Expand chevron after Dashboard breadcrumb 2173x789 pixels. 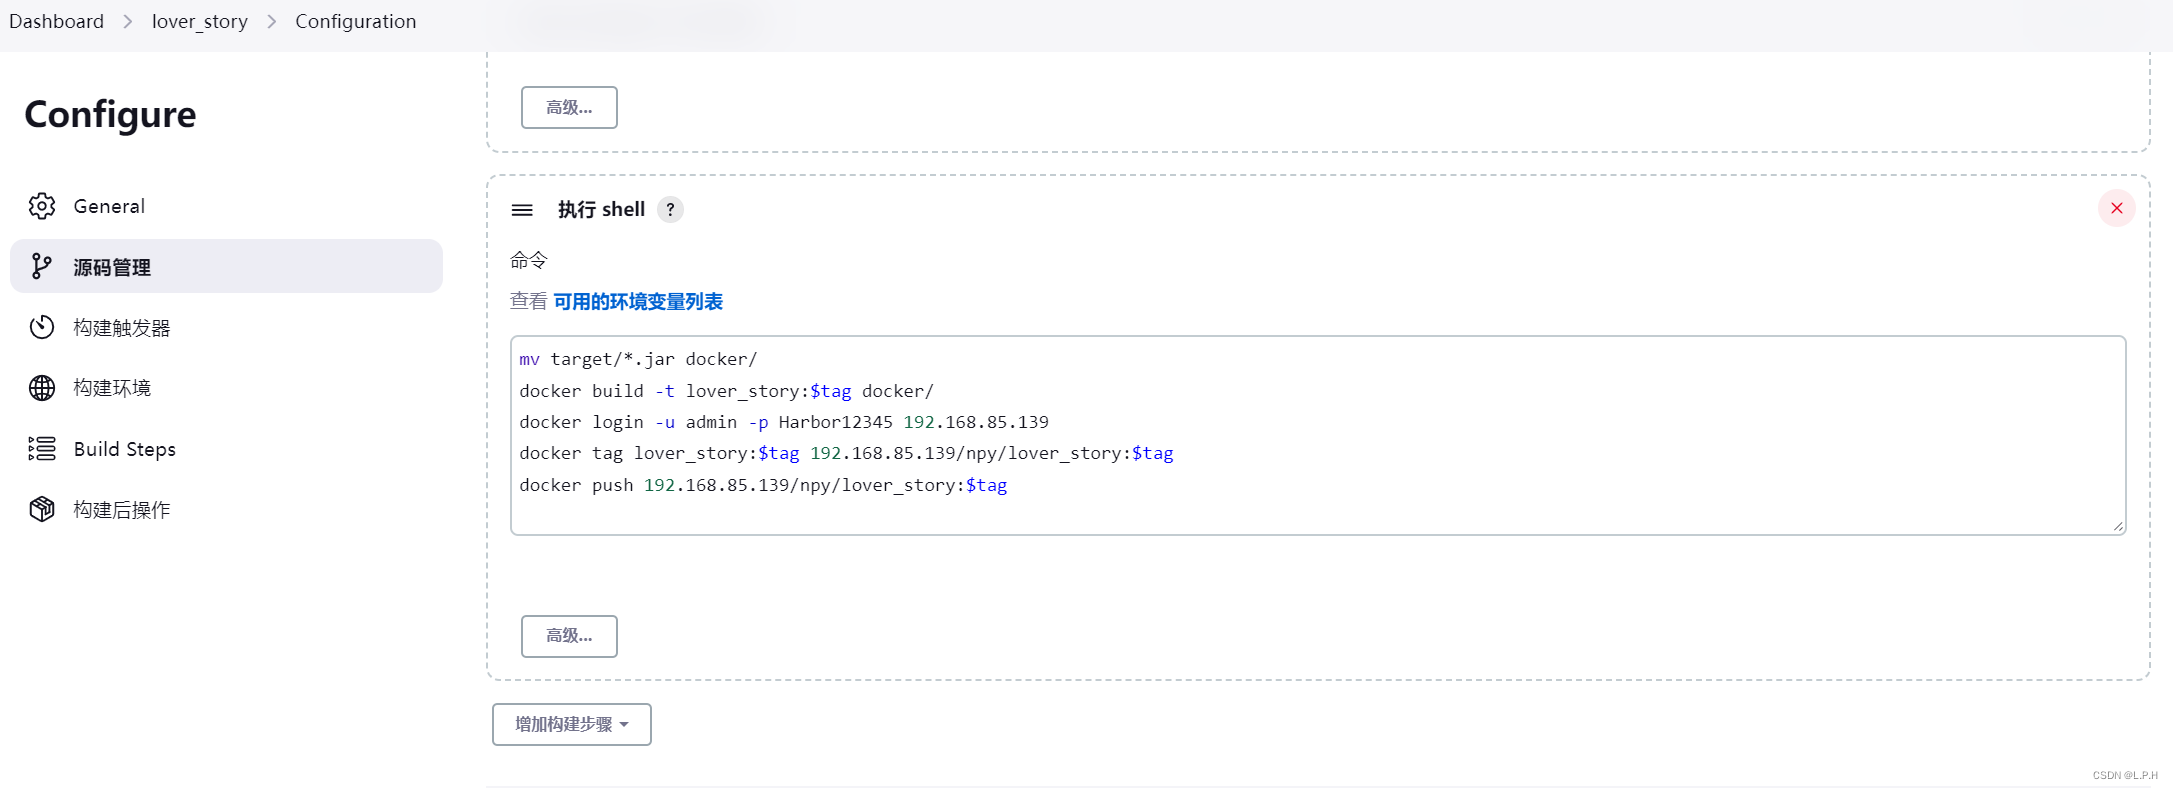click(128, 21)
